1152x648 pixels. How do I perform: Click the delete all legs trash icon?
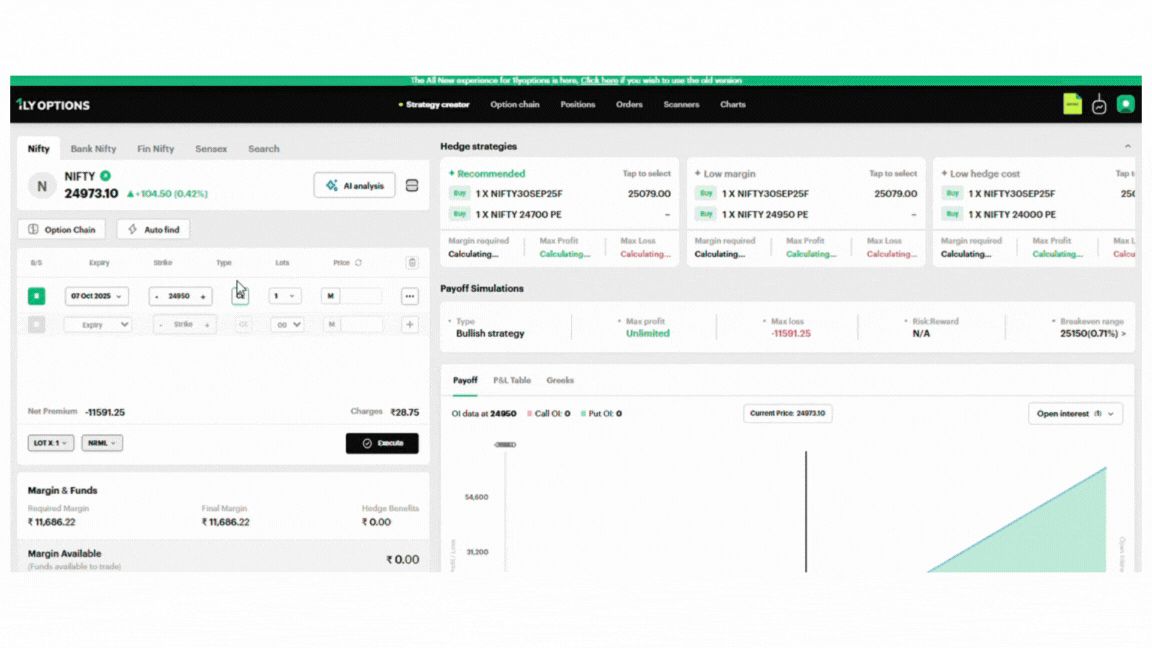point(411,263)
